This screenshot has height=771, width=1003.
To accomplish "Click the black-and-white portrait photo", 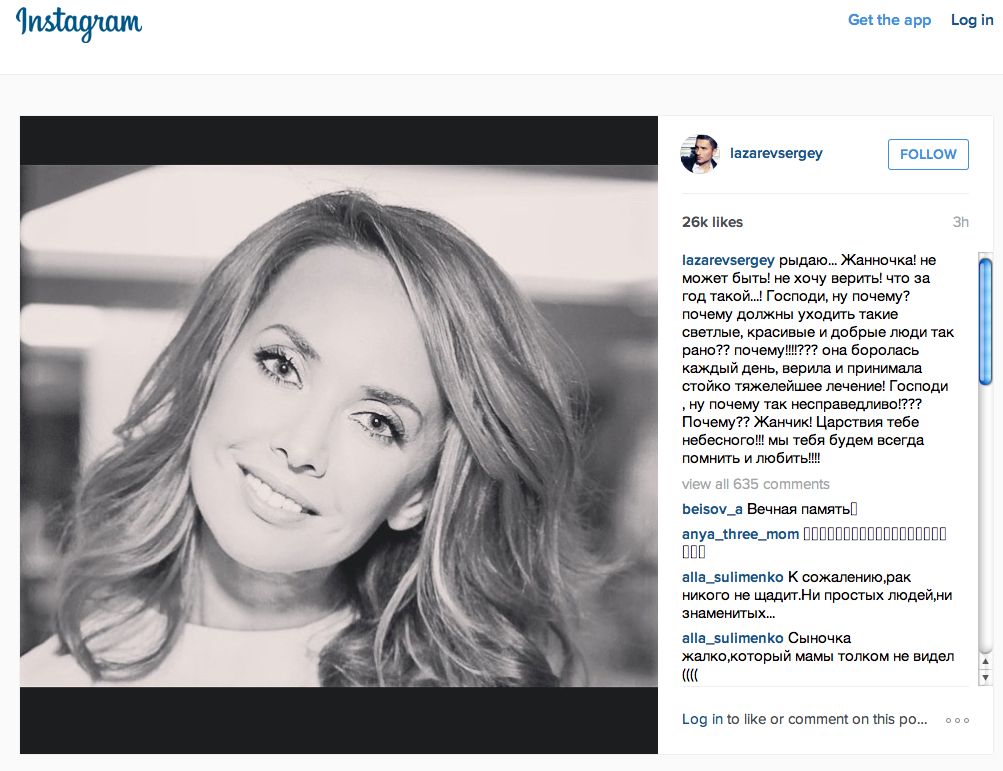I will point(339,425).
